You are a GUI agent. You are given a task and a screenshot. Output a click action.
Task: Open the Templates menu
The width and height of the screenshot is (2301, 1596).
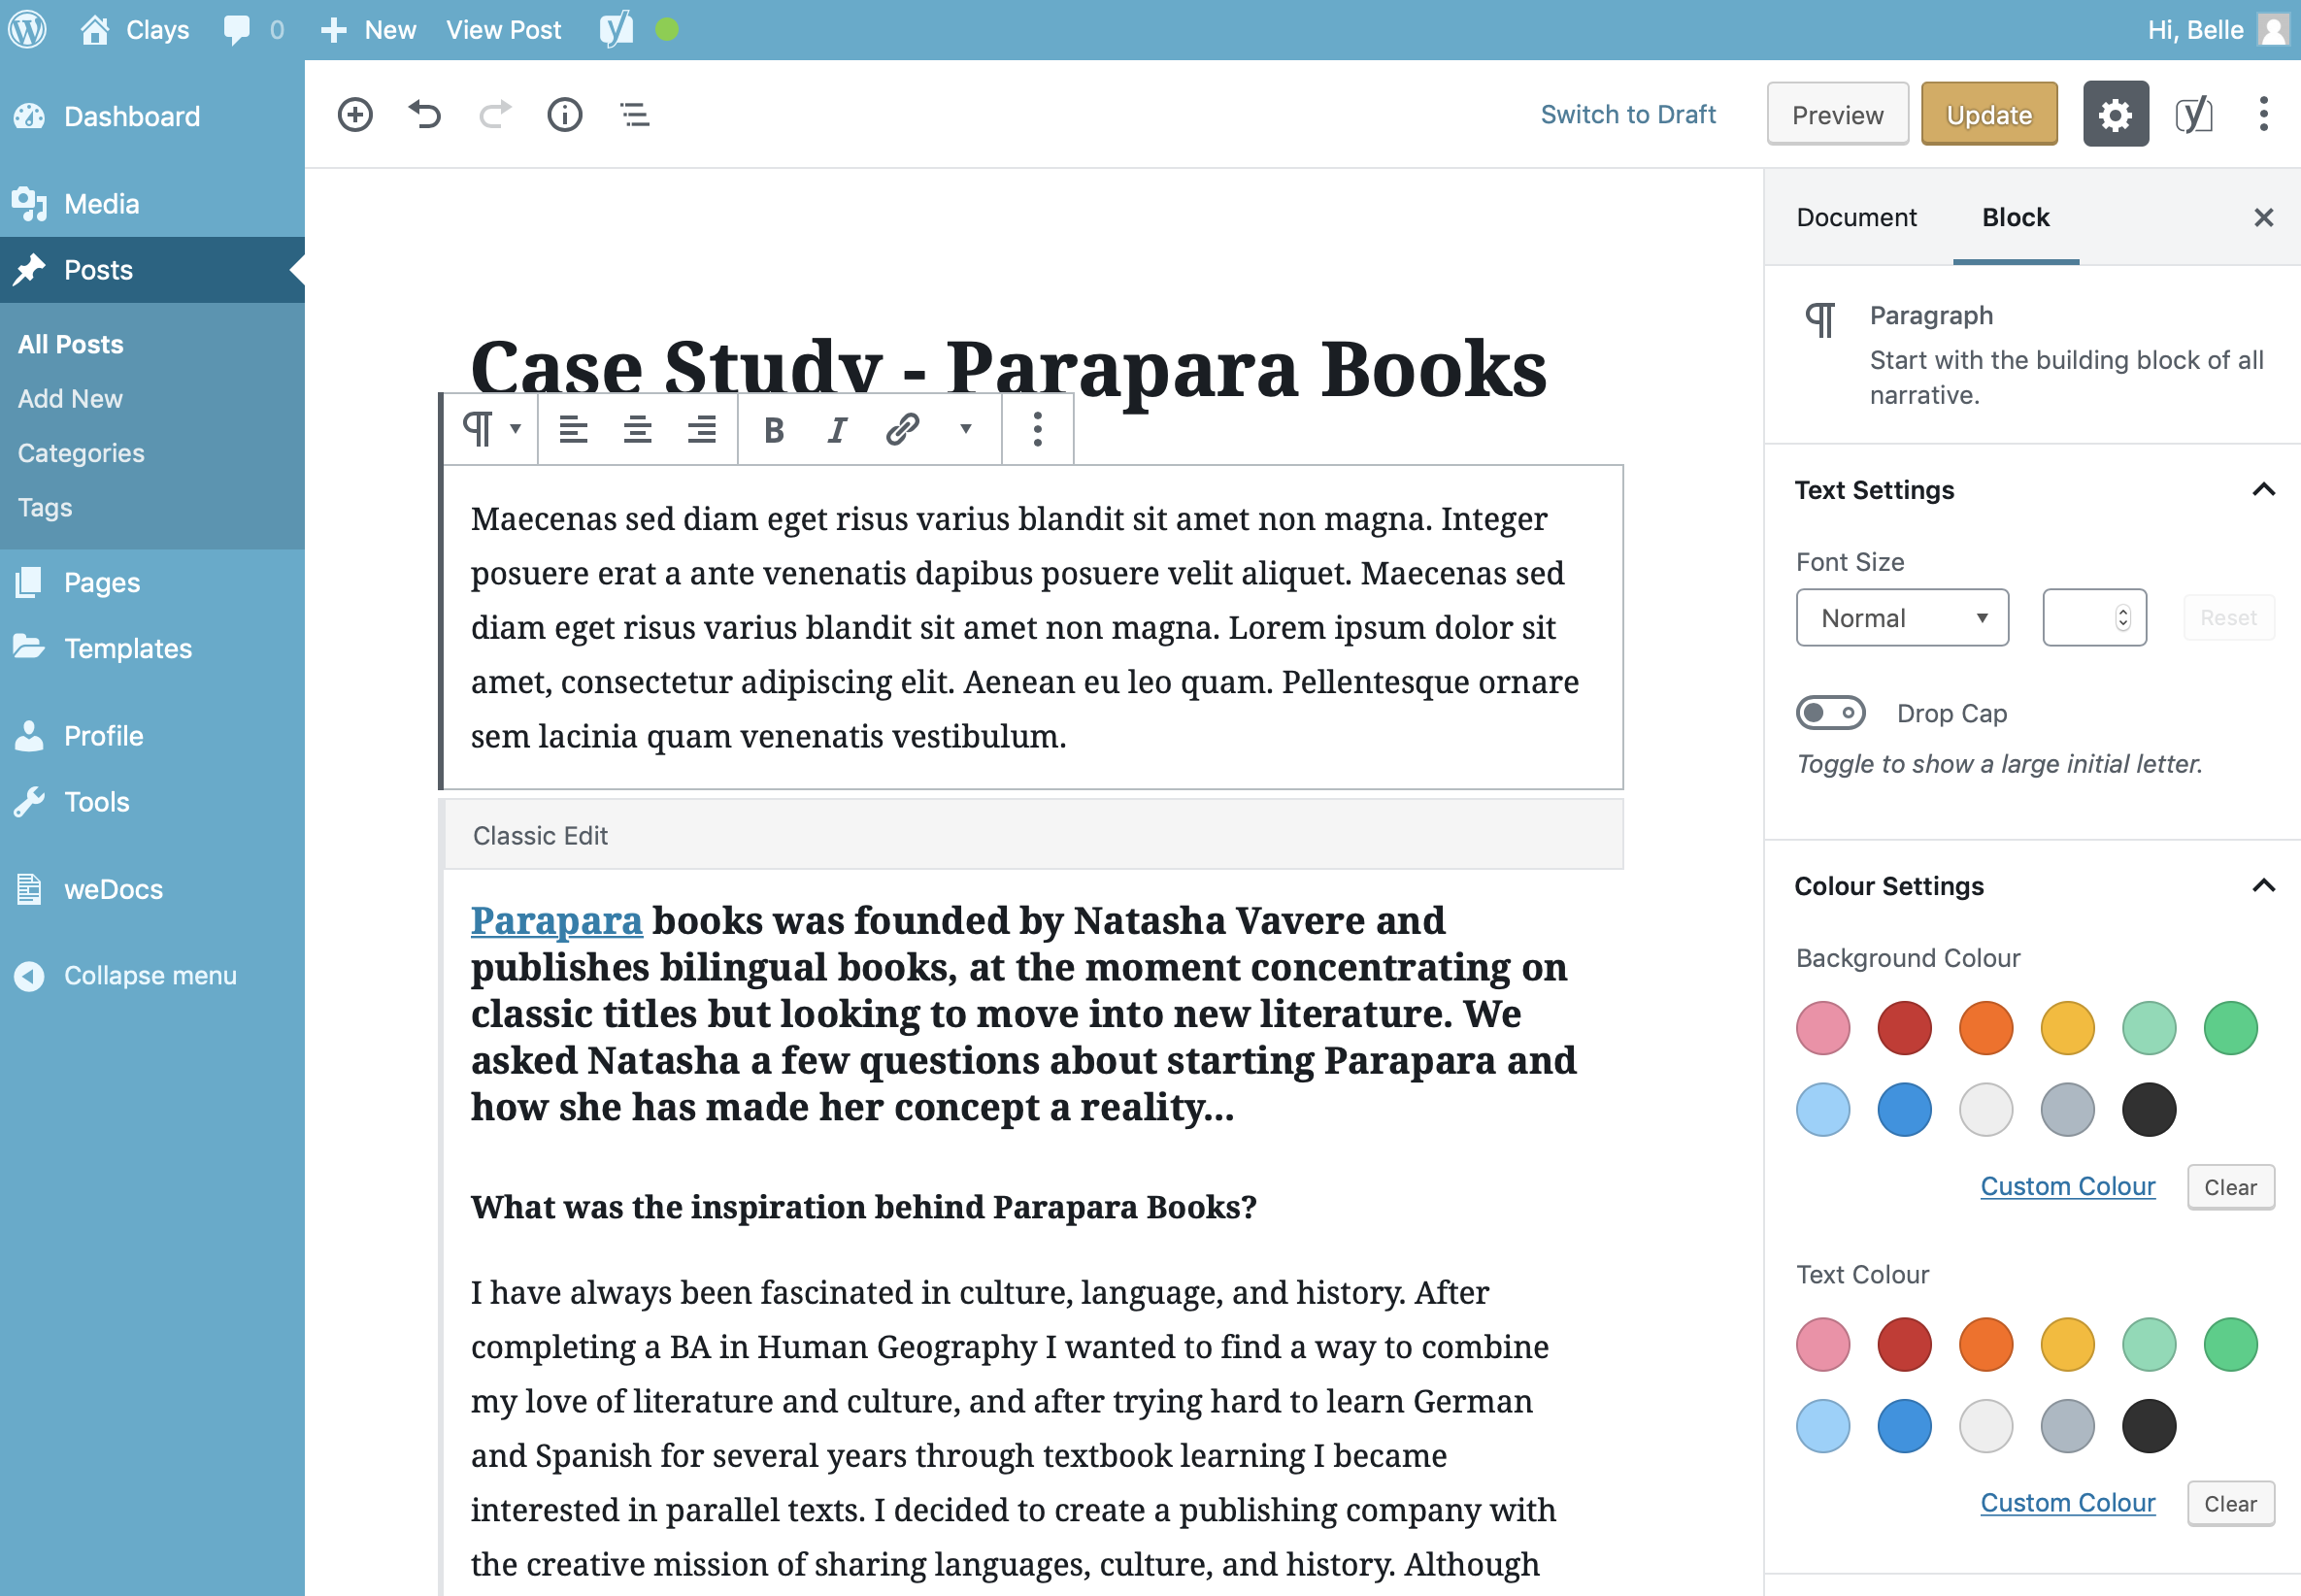click(152, 648)
